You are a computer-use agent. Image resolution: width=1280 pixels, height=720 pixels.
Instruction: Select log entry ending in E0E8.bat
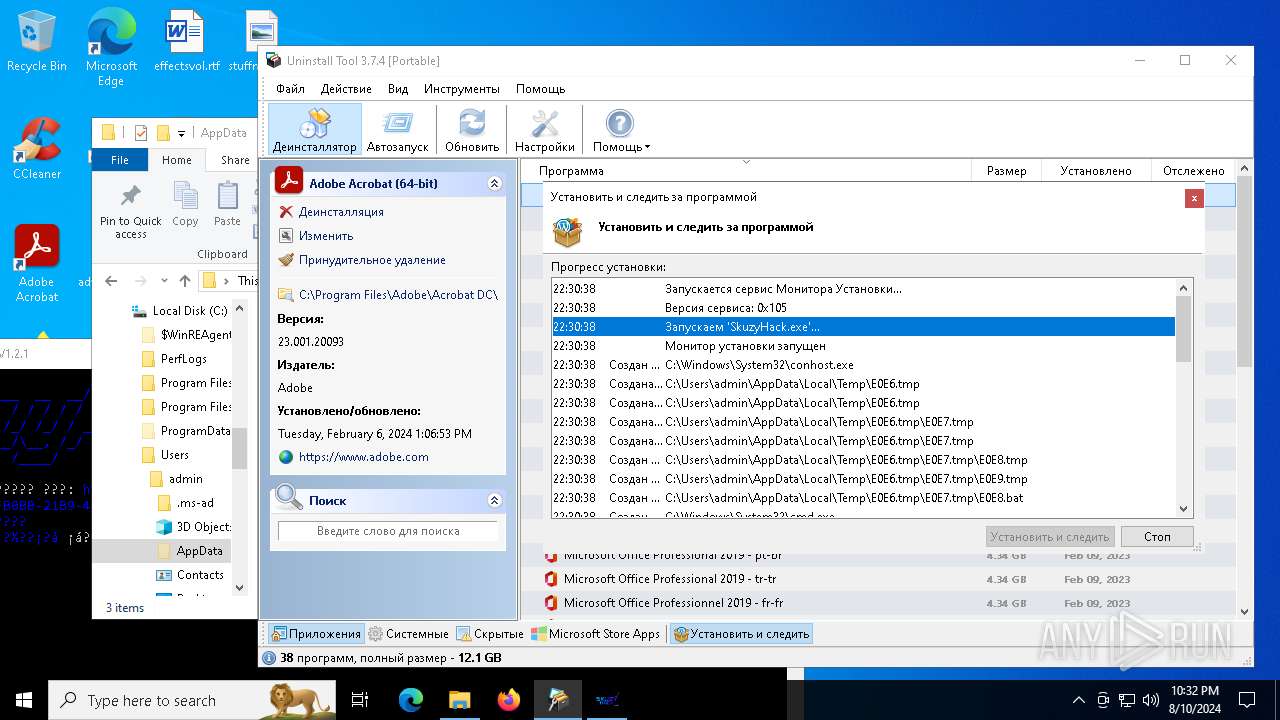point(863,498)
